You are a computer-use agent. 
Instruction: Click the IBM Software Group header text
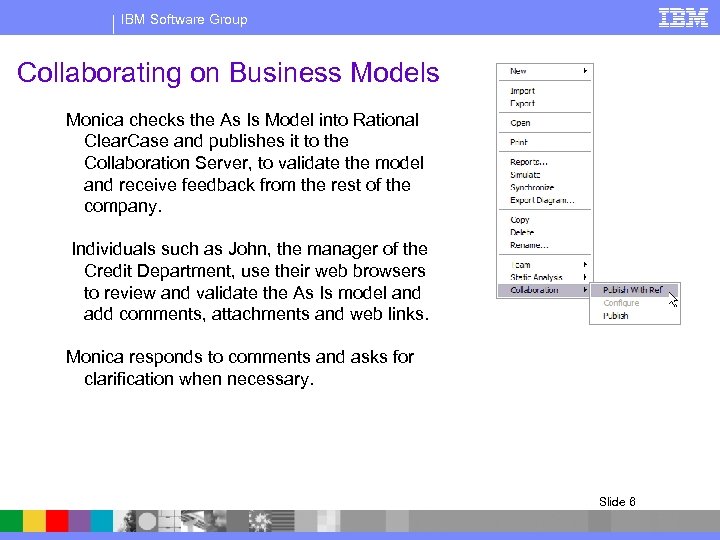(x=184, y=19)
